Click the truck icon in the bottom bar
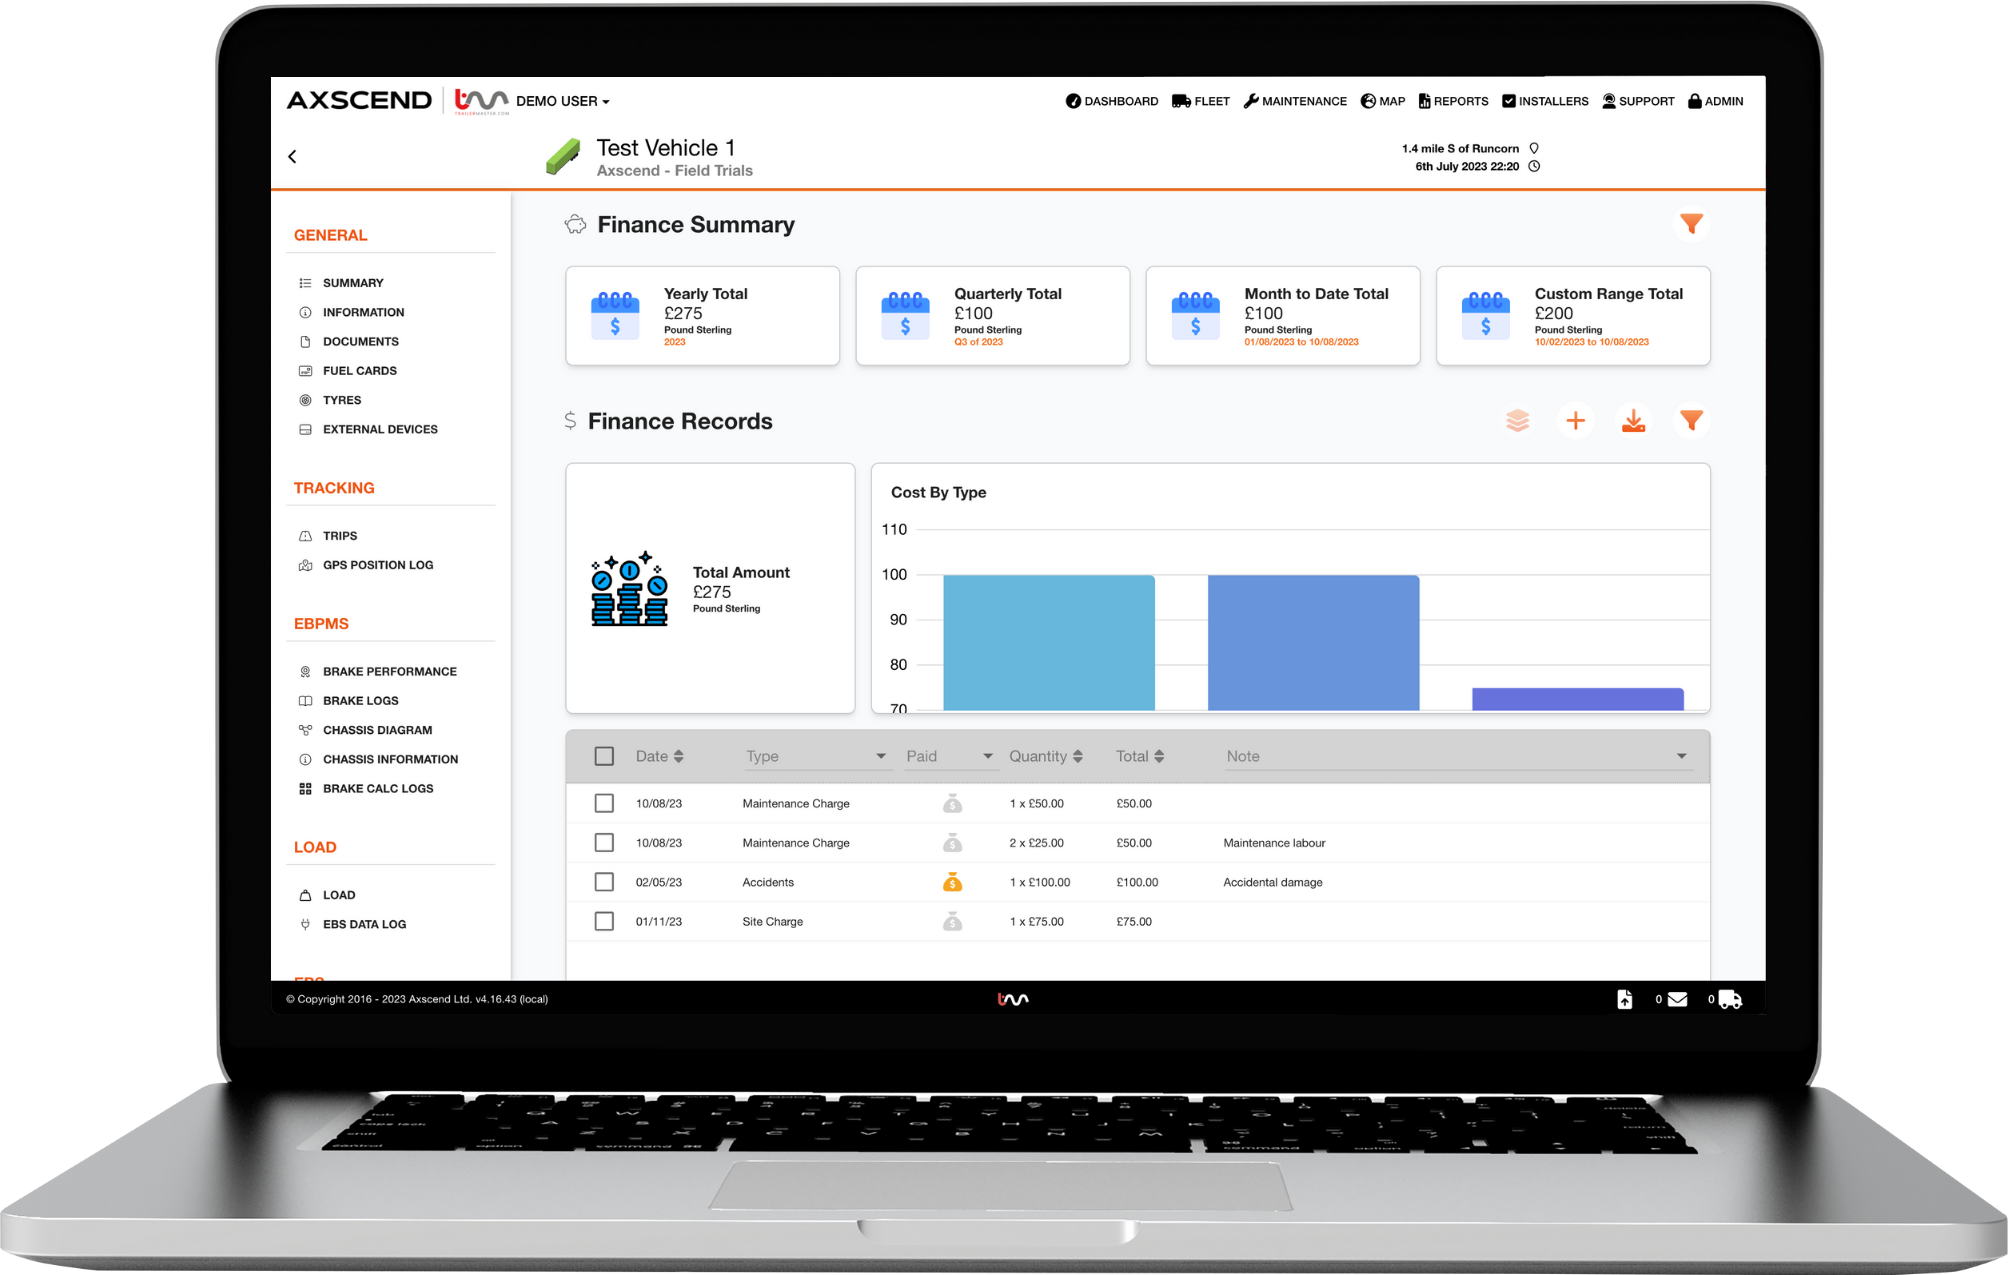 tap(1729, 998)
